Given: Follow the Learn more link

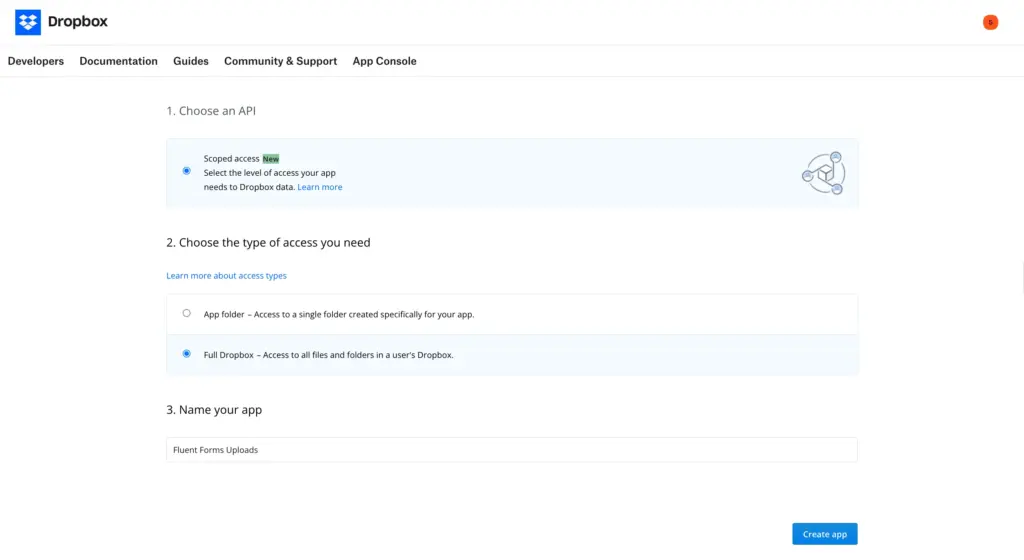Looking at the screenshot, I should tap(319, 187).
